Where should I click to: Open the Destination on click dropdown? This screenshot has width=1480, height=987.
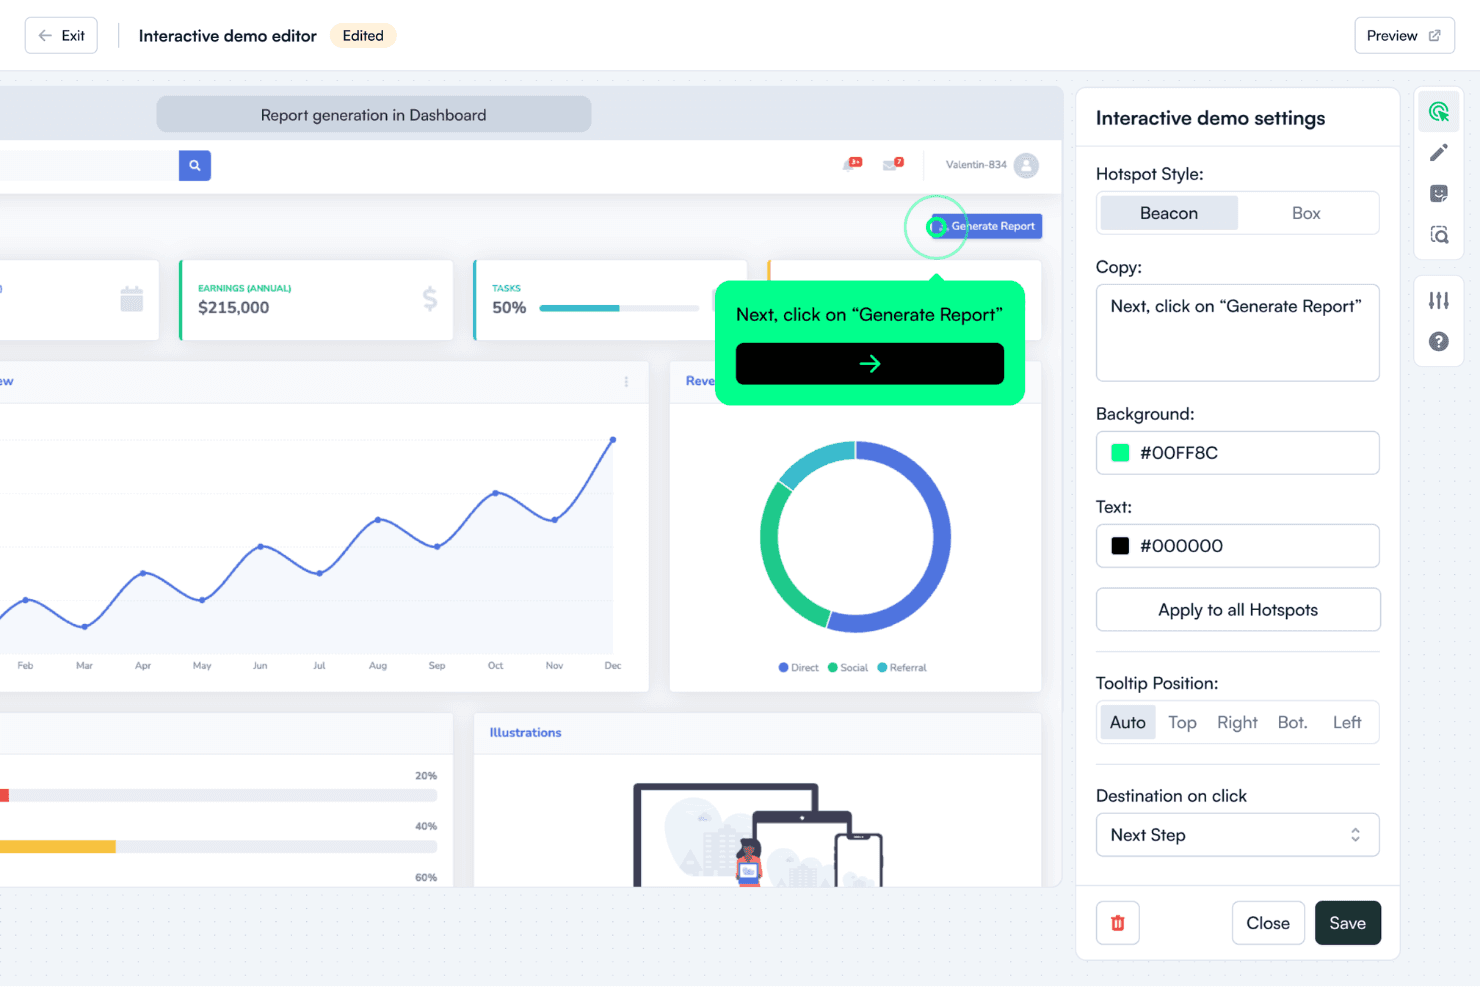coord(1238,835)
